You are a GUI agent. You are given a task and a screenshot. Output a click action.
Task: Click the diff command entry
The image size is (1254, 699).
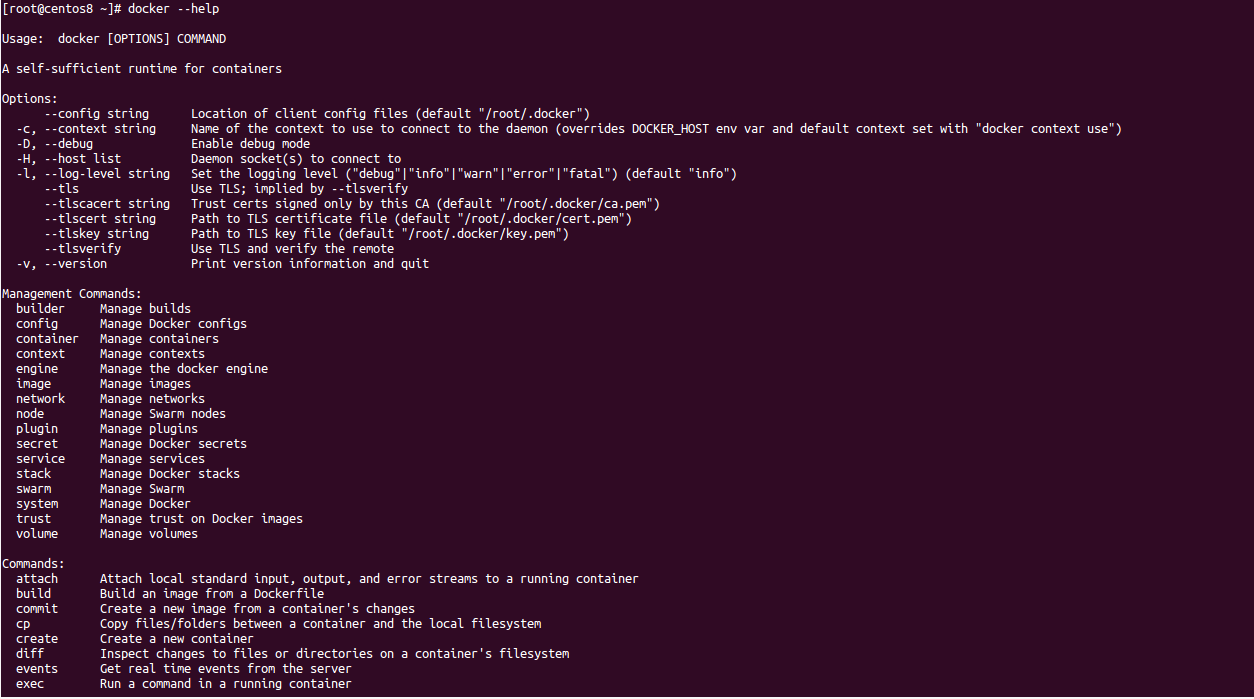click(30, 654)
